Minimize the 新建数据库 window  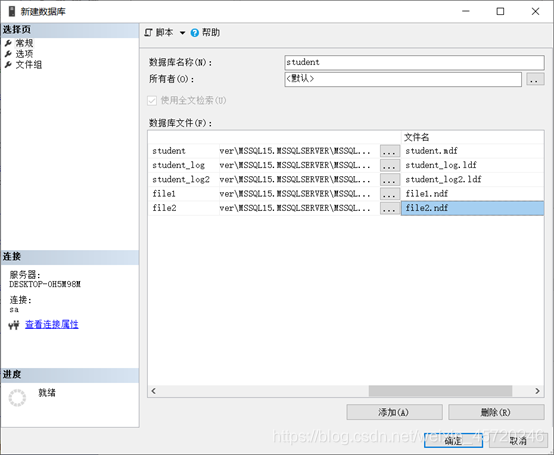(466, 11)
